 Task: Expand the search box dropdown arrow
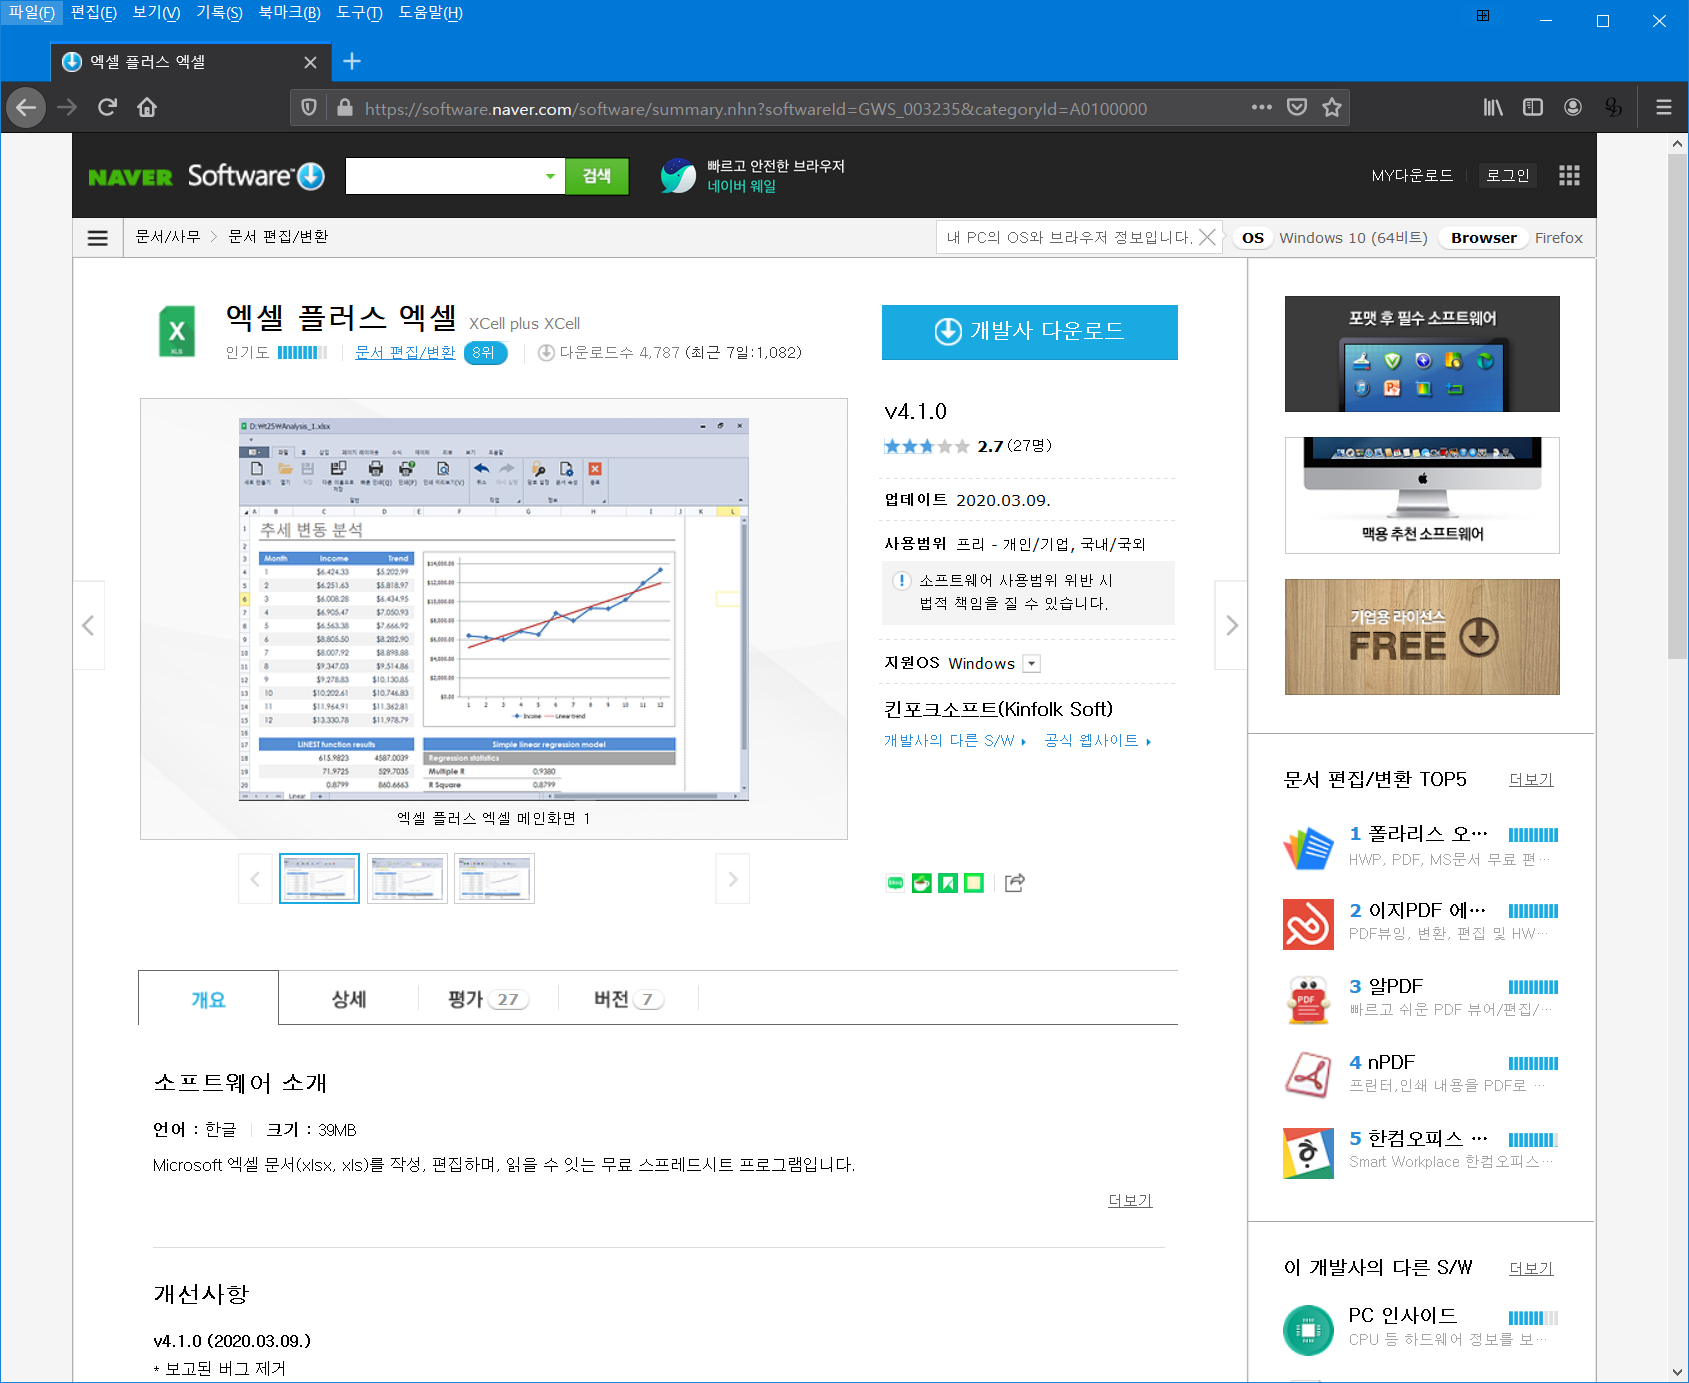coord(550,176)
